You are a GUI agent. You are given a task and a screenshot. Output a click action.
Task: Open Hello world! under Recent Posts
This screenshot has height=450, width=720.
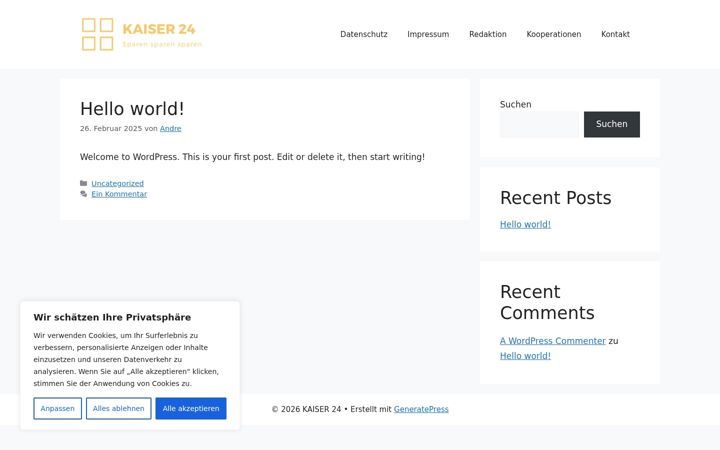click(x=525, y=225)
